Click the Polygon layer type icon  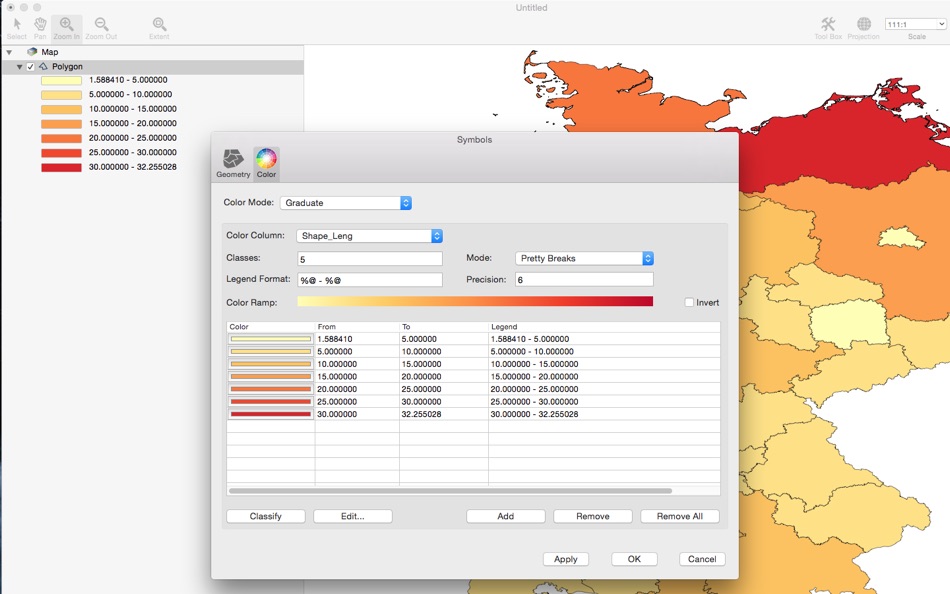pos(43,67)
